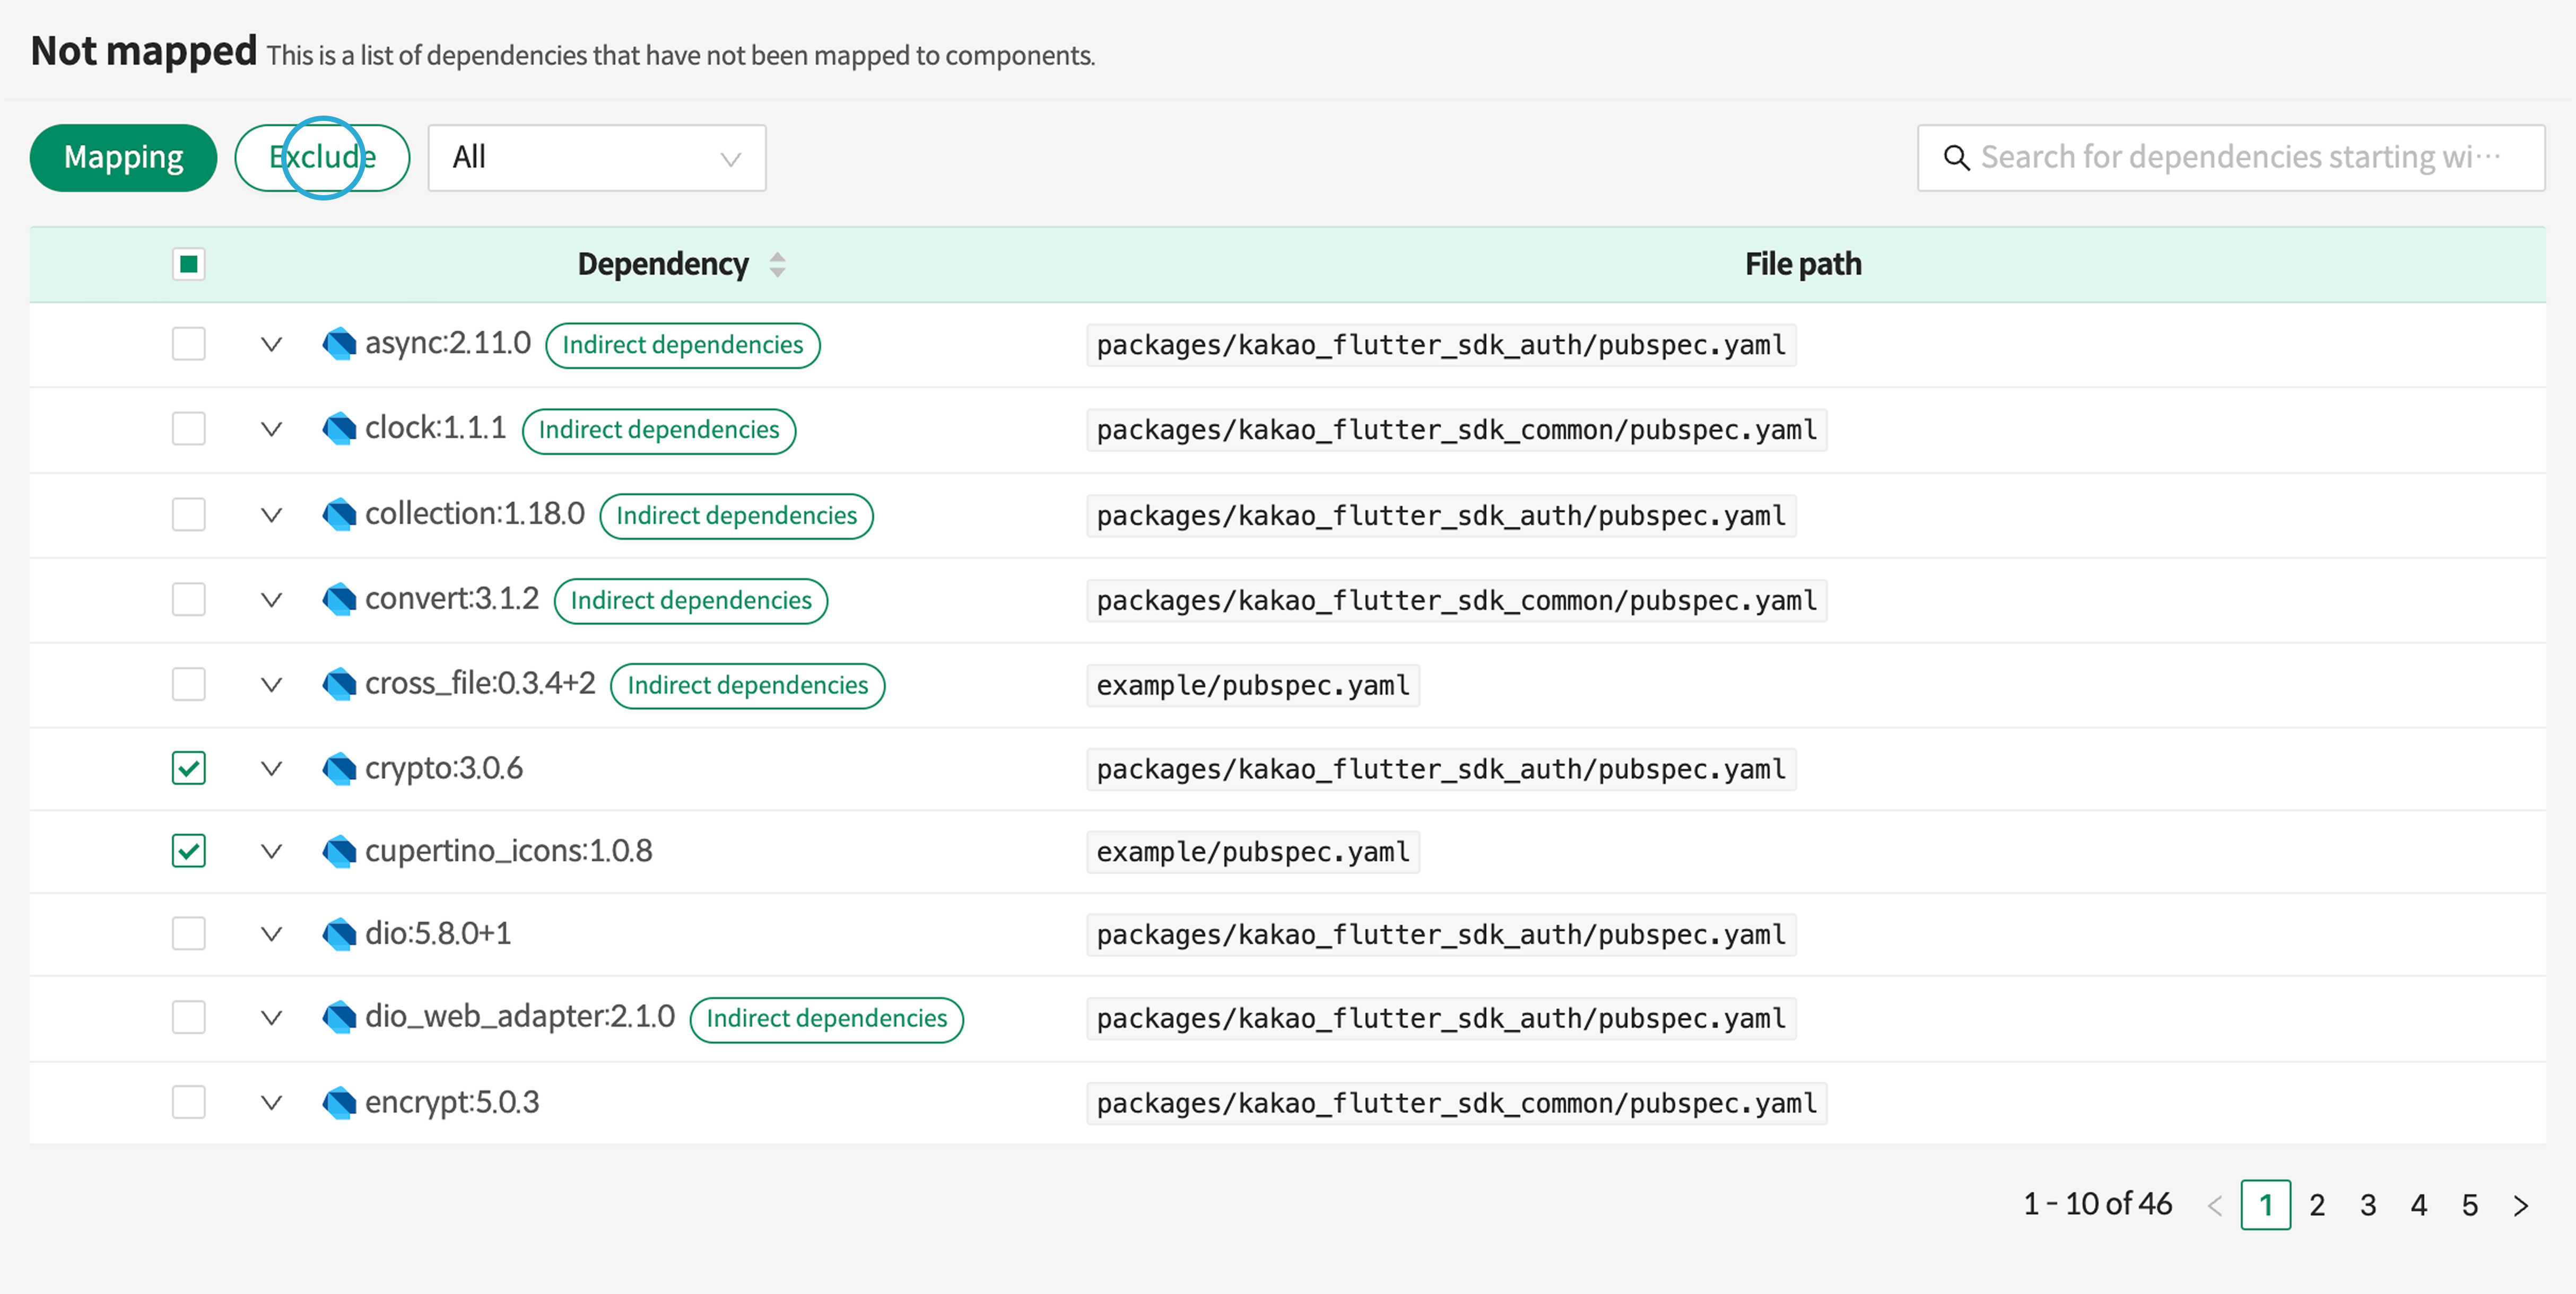2576x1294 pixels.
Task: Click the Dart icon beside encrypt:5.0.3
Action: (339, 1102)
